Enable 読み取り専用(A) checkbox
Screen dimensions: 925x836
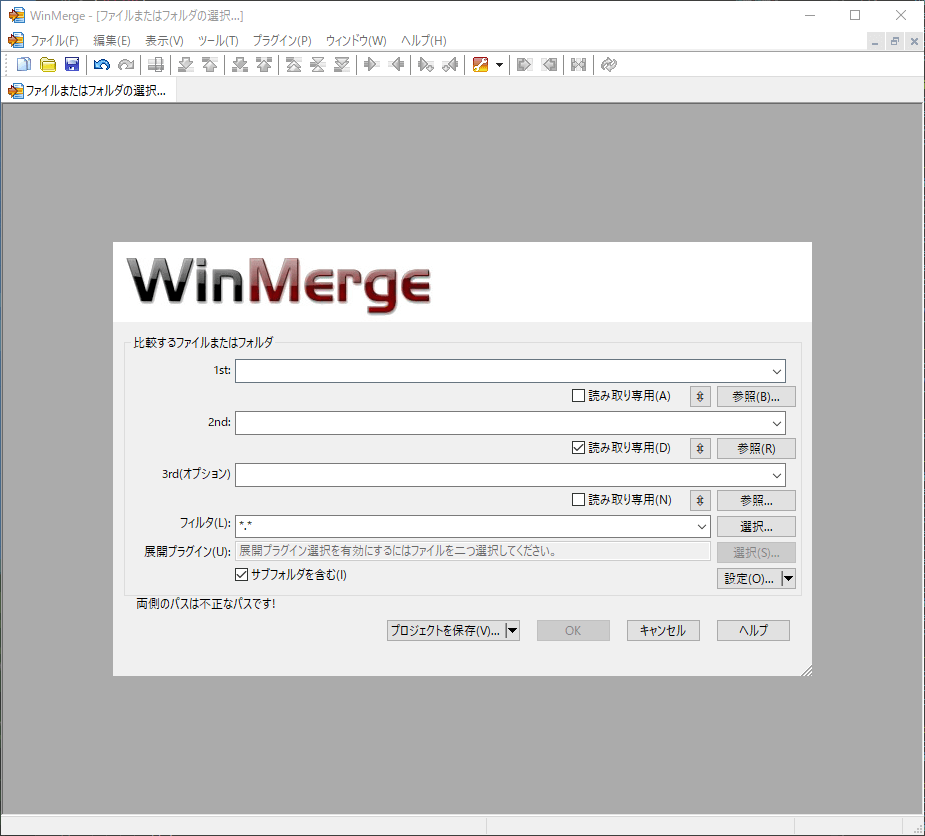578,396
